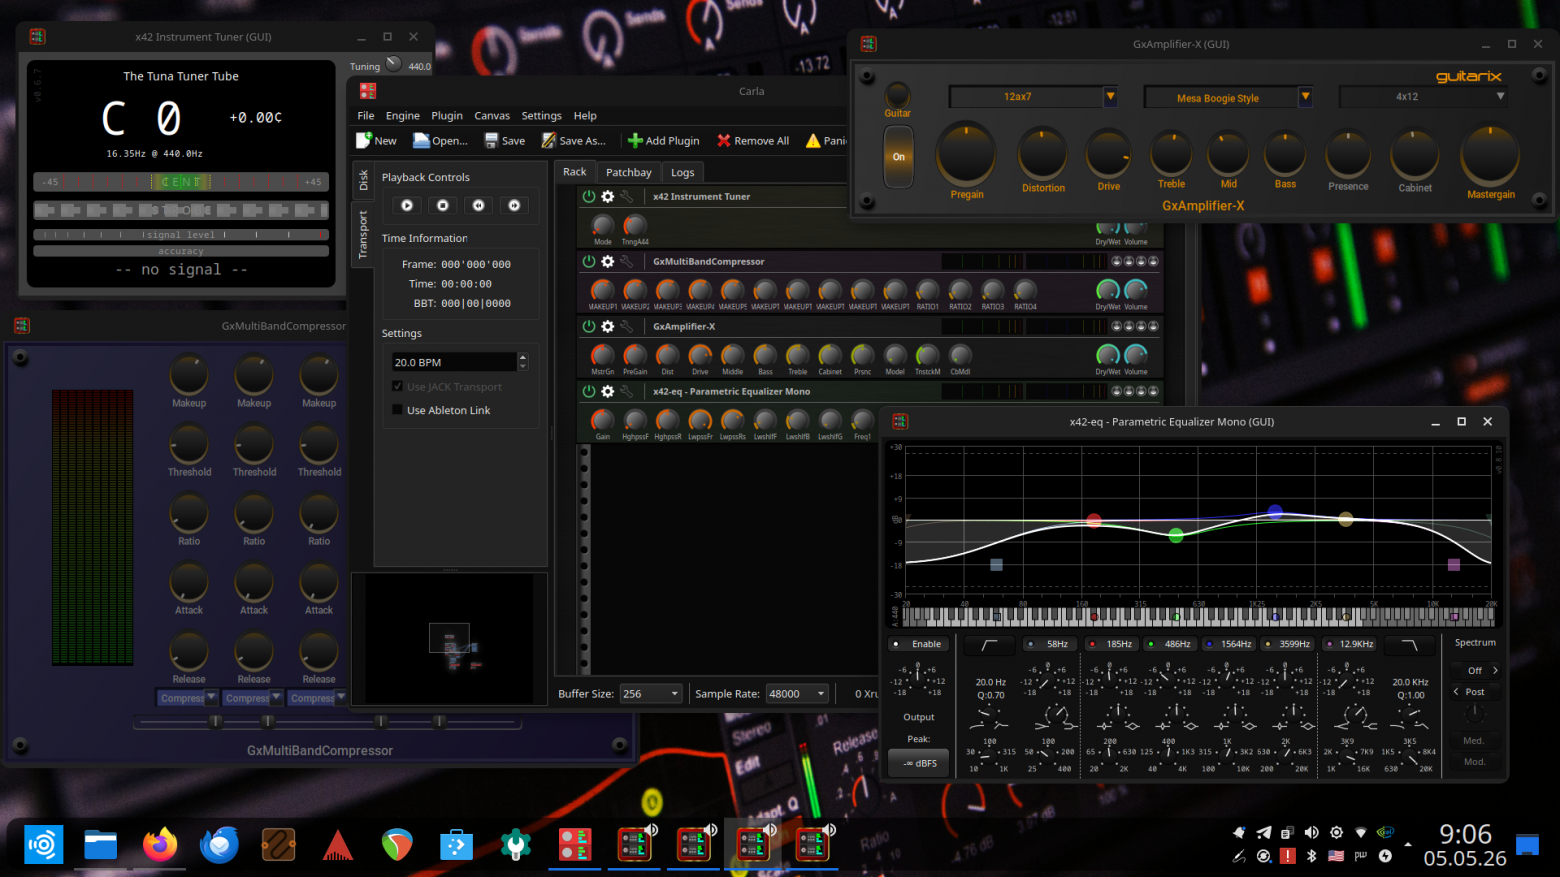Click Add Plugin in Carla toolbar
Image resolution: width=1560 pixels, height=877 pixels.
(x=663, y=141)
